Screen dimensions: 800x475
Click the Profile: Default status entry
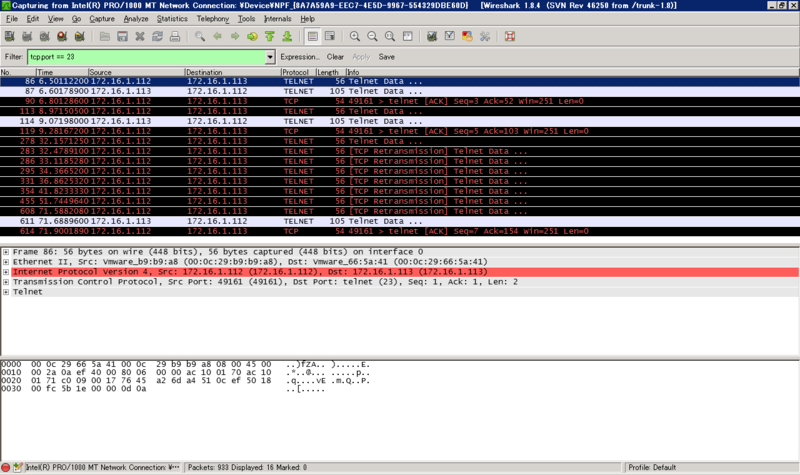point(652,467)
